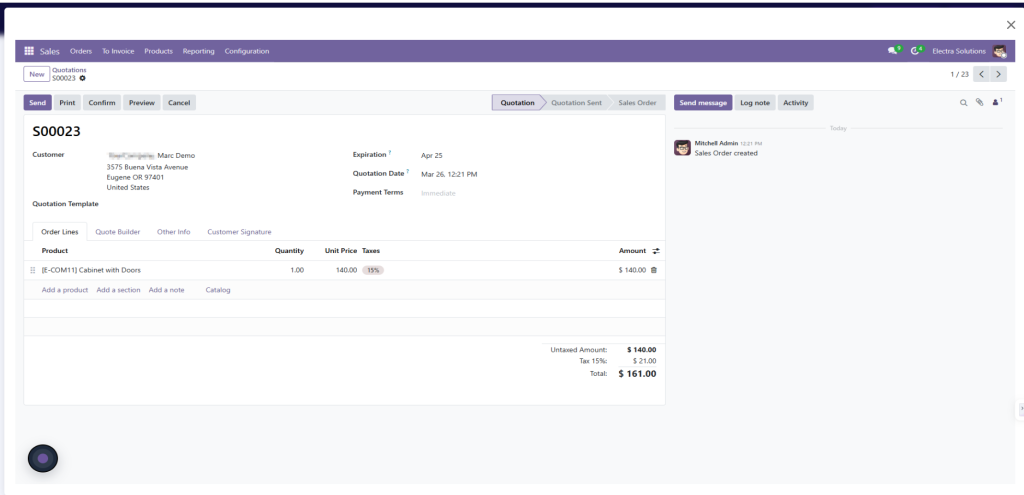Sort by the Product column header
This screenshot has width=1024, height=495.
[55, 251]
